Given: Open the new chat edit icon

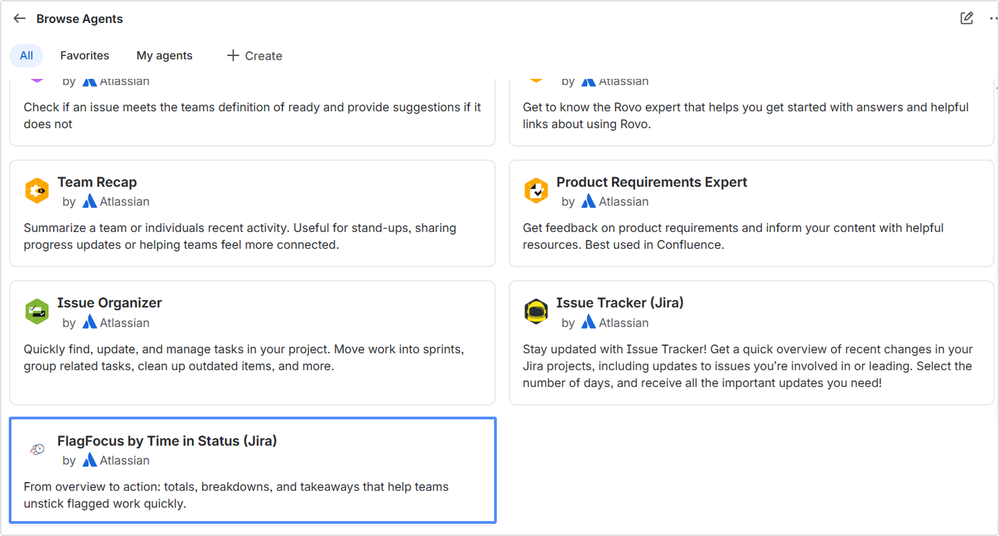Looking at the screenshot, I should 967,18.
